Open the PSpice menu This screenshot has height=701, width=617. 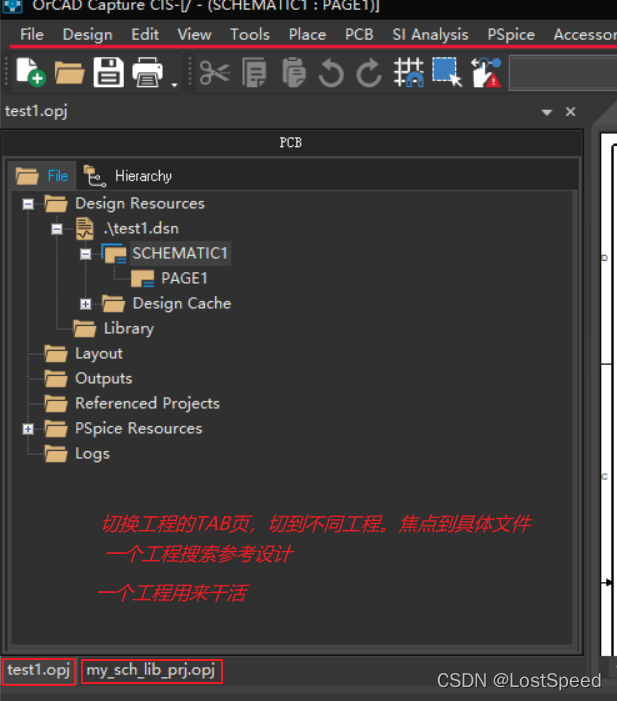pos(511,34)
